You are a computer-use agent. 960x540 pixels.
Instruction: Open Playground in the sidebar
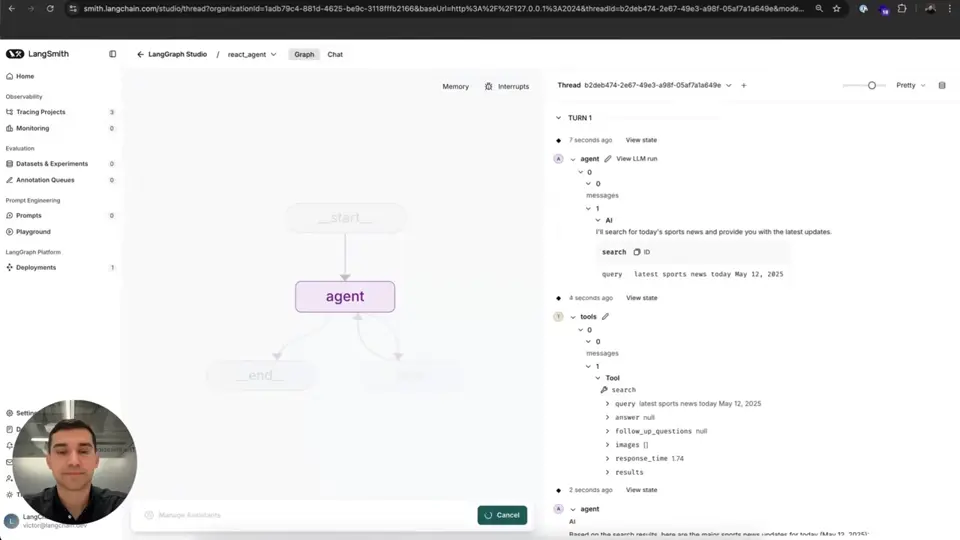point(33,232)
